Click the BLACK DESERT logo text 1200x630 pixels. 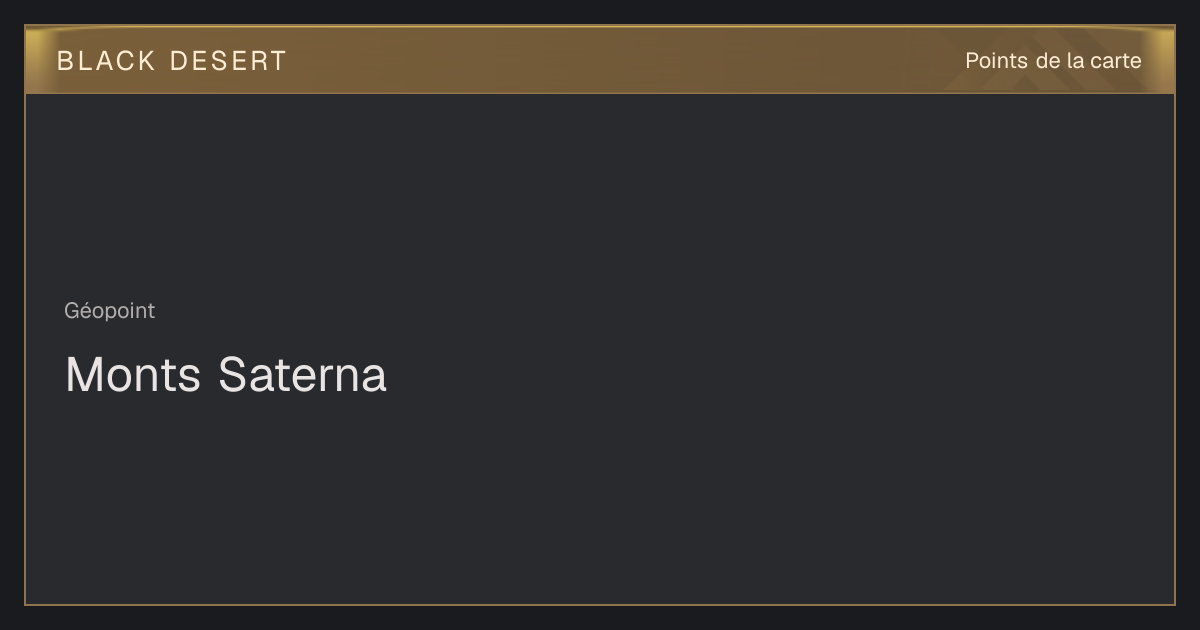(x=171, y=61)
